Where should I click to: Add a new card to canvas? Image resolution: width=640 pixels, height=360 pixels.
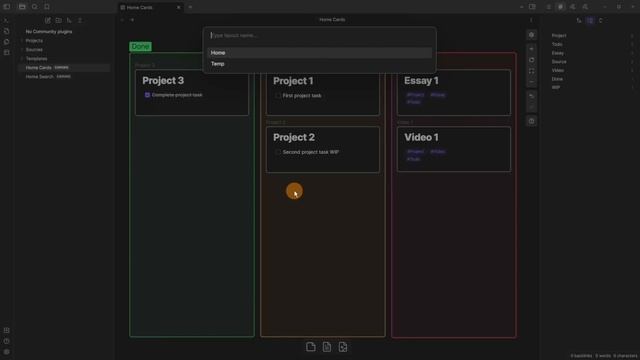[x=311, y=347]
